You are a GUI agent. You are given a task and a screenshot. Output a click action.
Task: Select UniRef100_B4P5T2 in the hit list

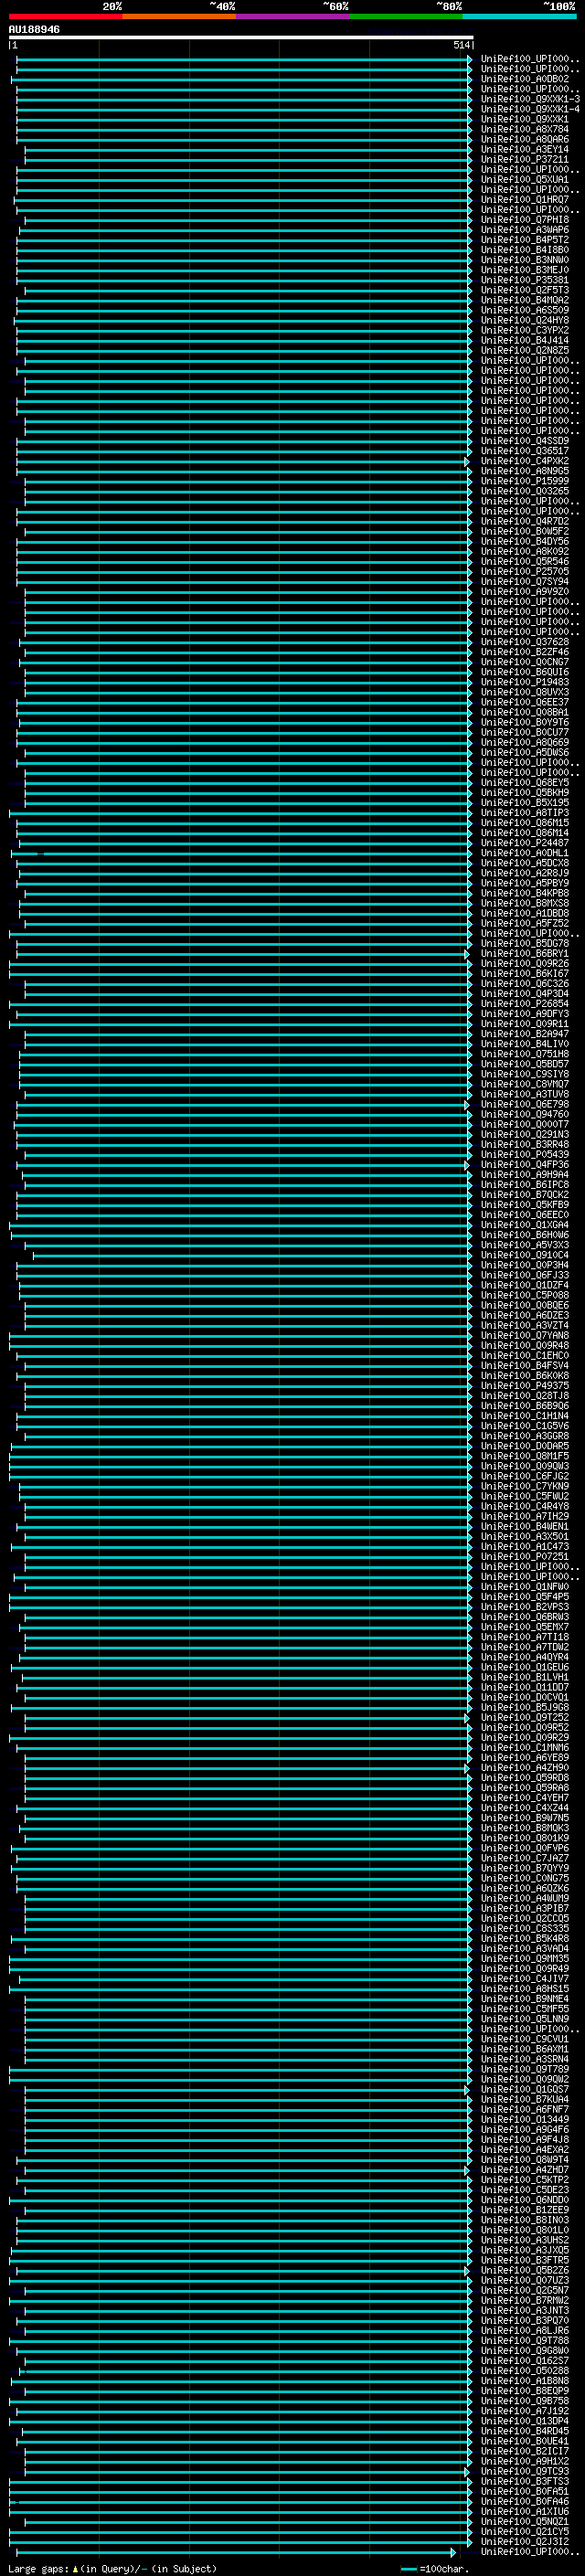click(x=524, y=240)
